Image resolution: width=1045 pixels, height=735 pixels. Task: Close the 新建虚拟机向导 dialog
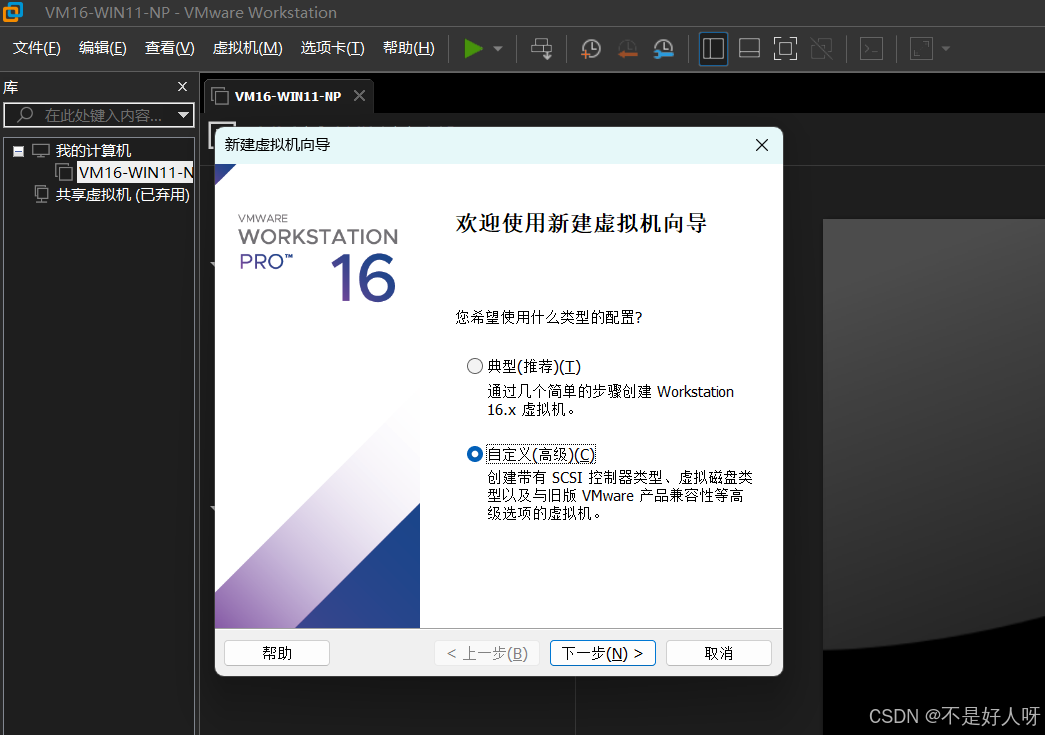click(x=762, y=145)
